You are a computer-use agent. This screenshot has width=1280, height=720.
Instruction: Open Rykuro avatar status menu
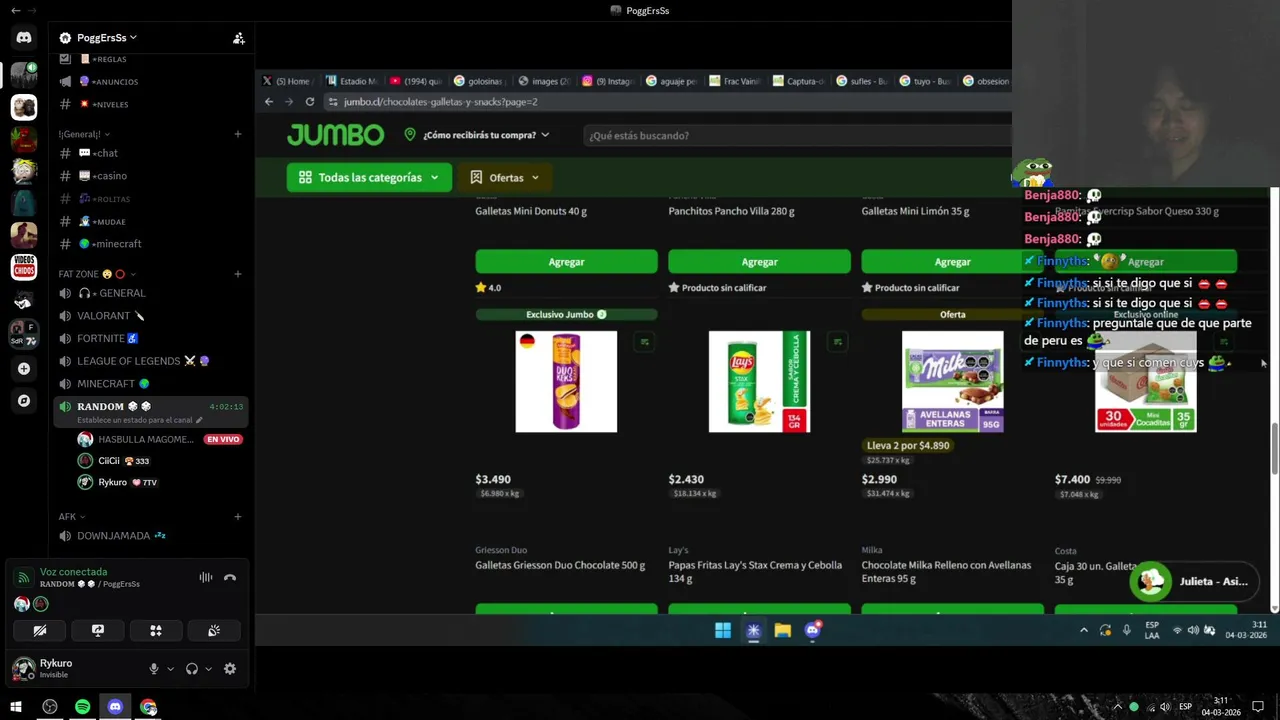(23, 668)
